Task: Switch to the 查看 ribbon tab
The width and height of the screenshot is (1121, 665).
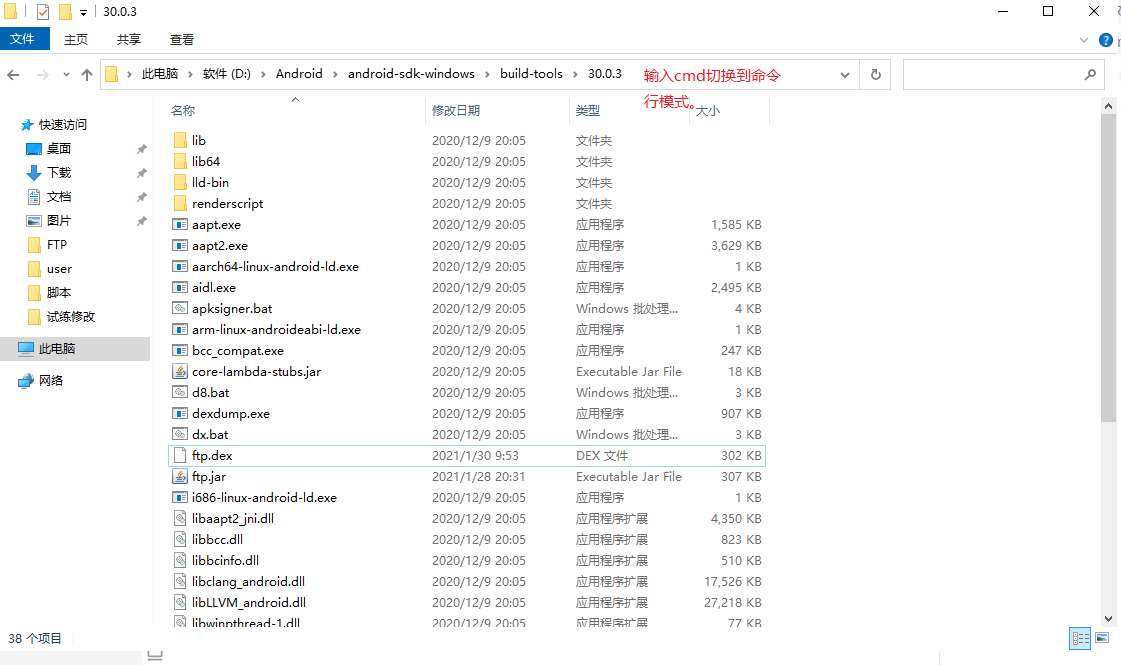Action: point(180,39)
